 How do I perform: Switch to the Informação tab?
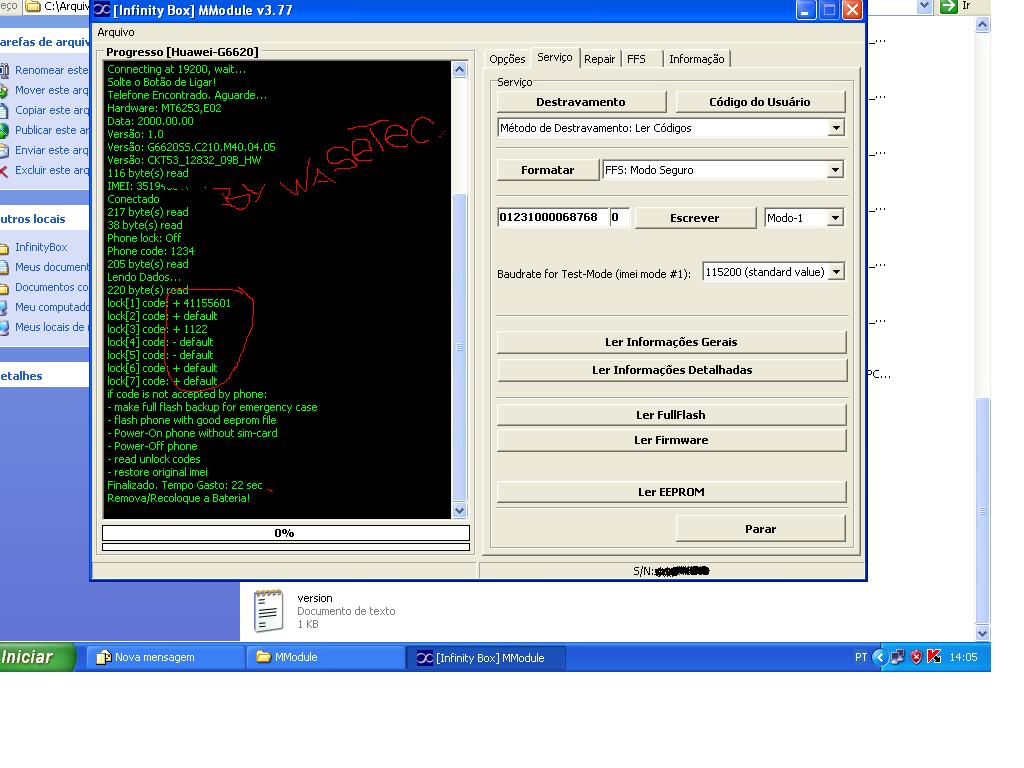(x=696, y=59)
